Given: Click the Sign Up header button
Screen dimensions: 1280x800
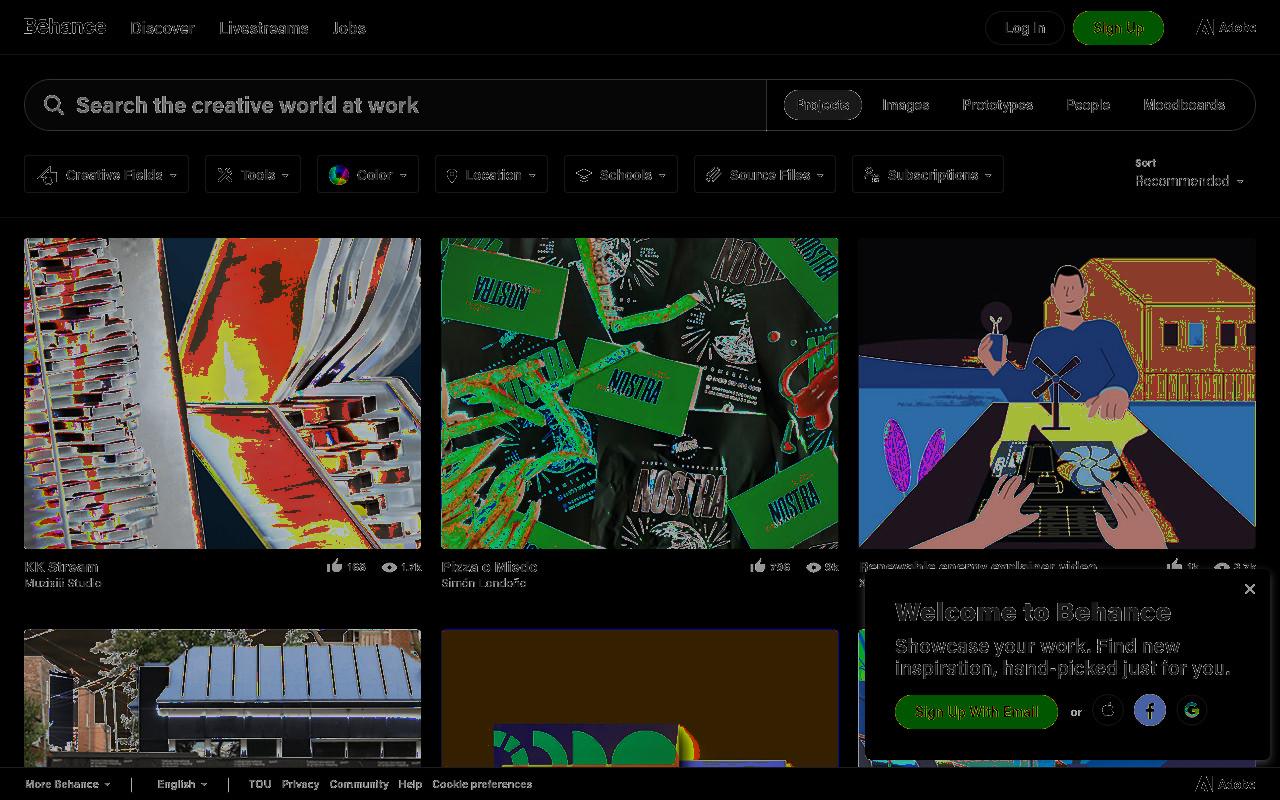Looking at the screenshot, I should pyautogui.click(x=1118, y=28).
